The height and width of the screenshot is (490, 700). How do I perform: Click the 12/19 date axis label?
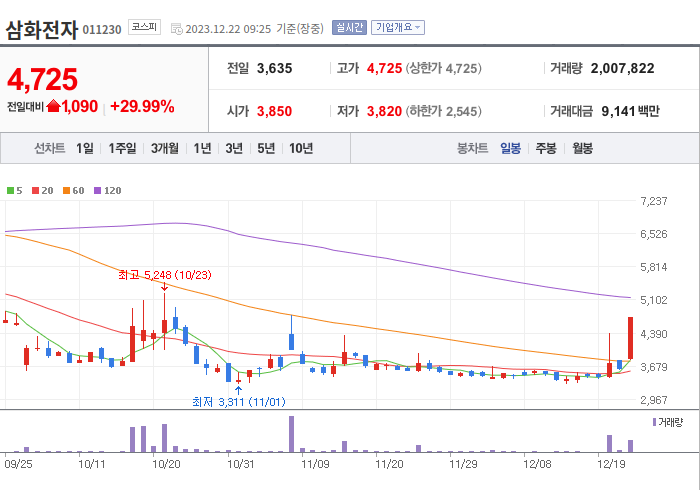click(612, 464)
